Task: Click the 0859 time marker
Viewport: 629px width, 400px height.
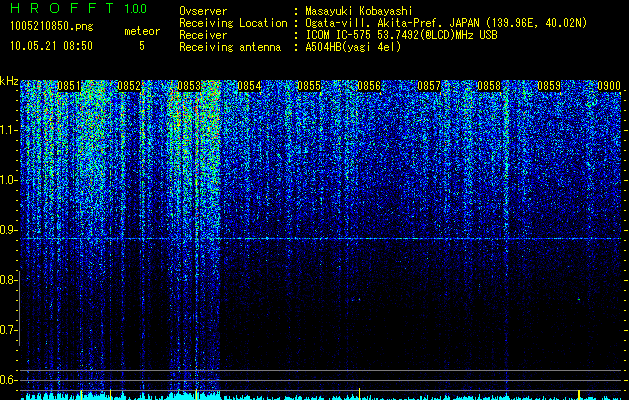Action: (549, 86)
